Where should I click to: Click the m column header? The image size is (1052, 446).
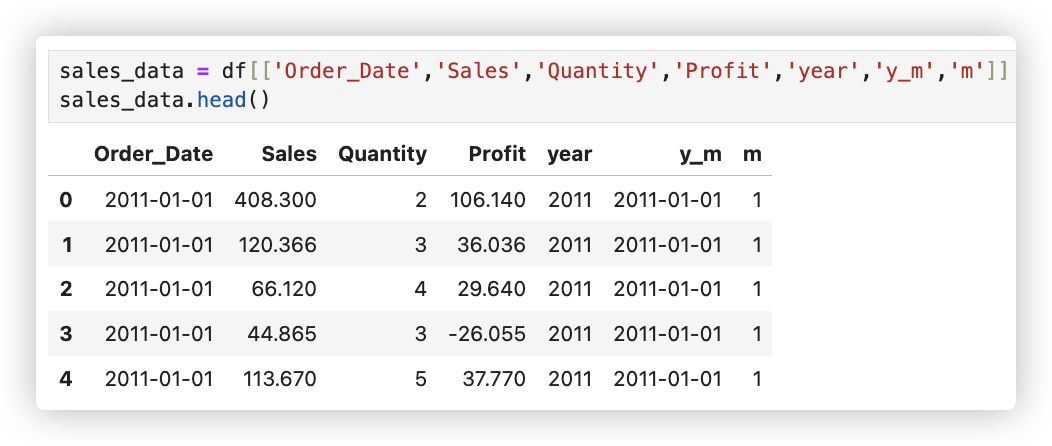pos(752,154)
